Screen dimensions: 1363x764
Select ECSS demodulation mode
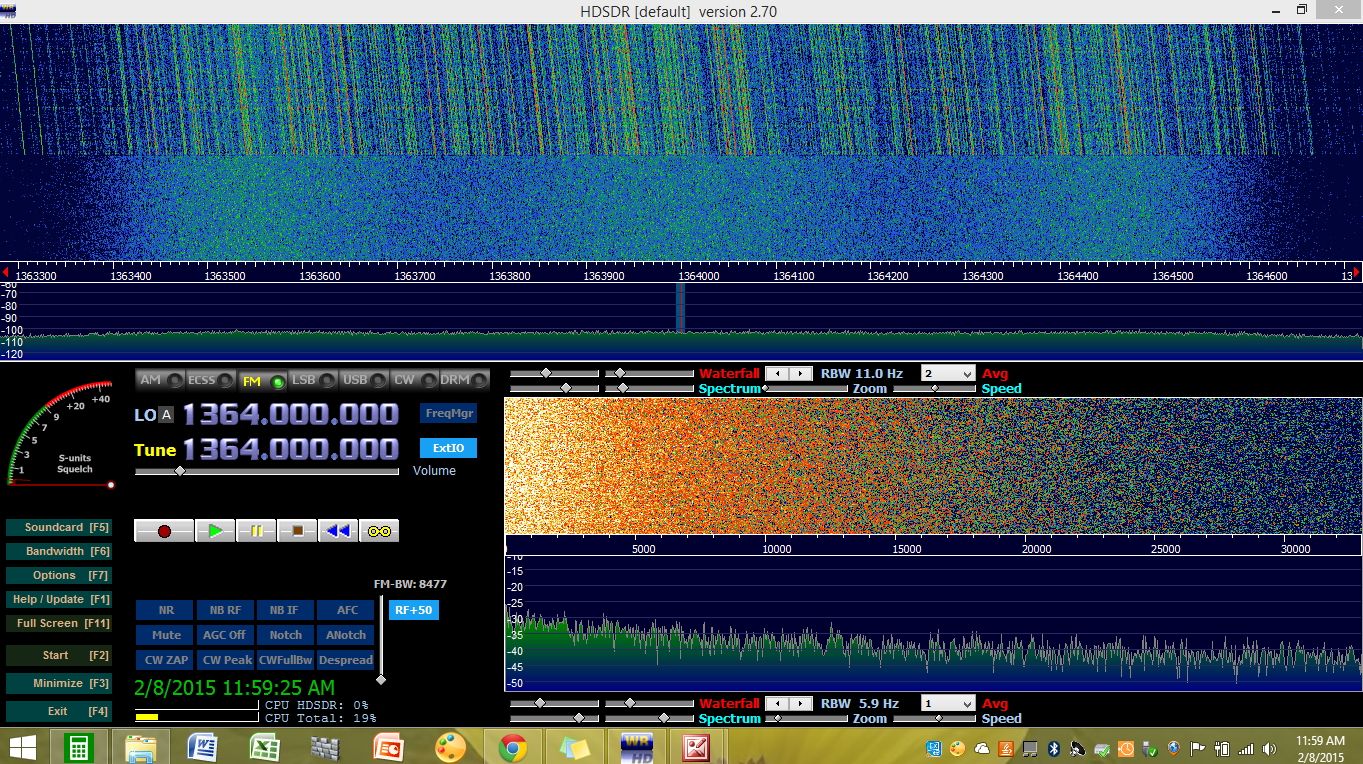click(x=211, y=380)
